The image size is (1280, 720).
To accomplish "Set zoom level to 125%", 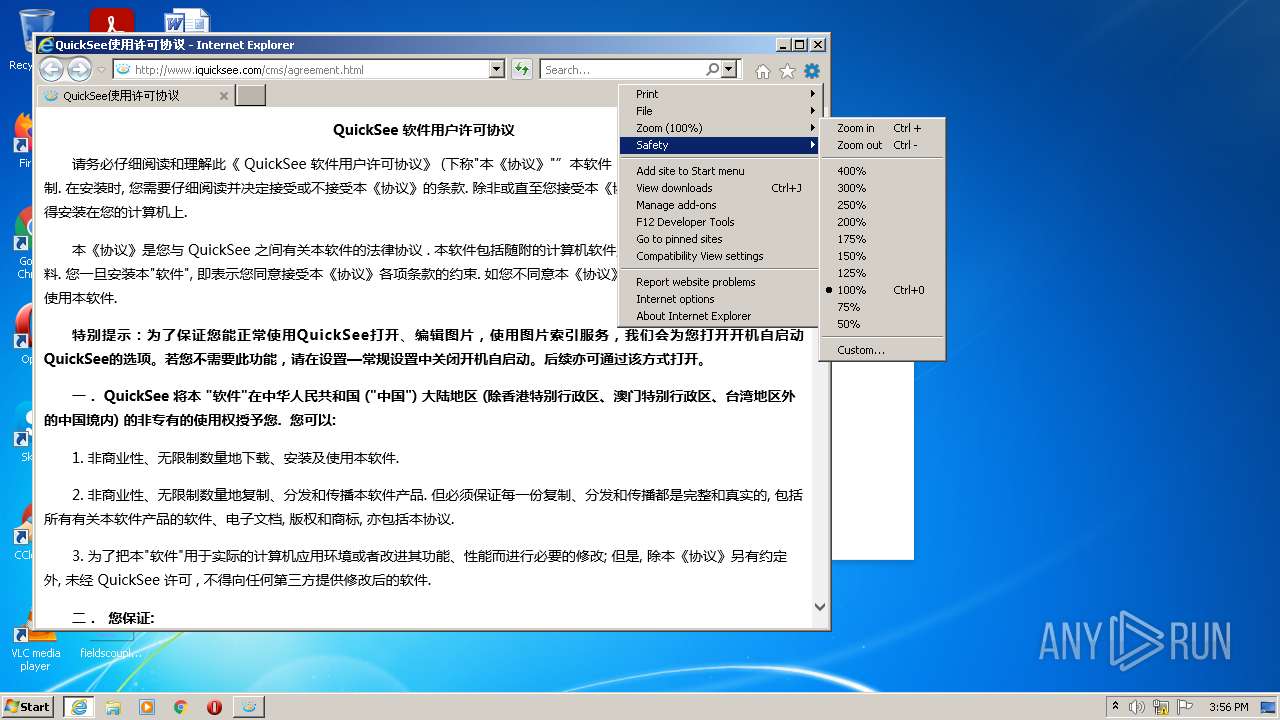I will click(882, 273).
